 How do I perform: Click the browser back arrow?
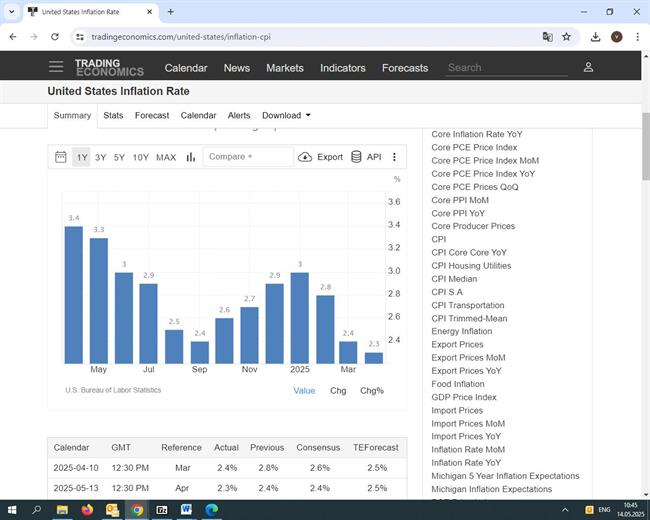click(13, 37)
